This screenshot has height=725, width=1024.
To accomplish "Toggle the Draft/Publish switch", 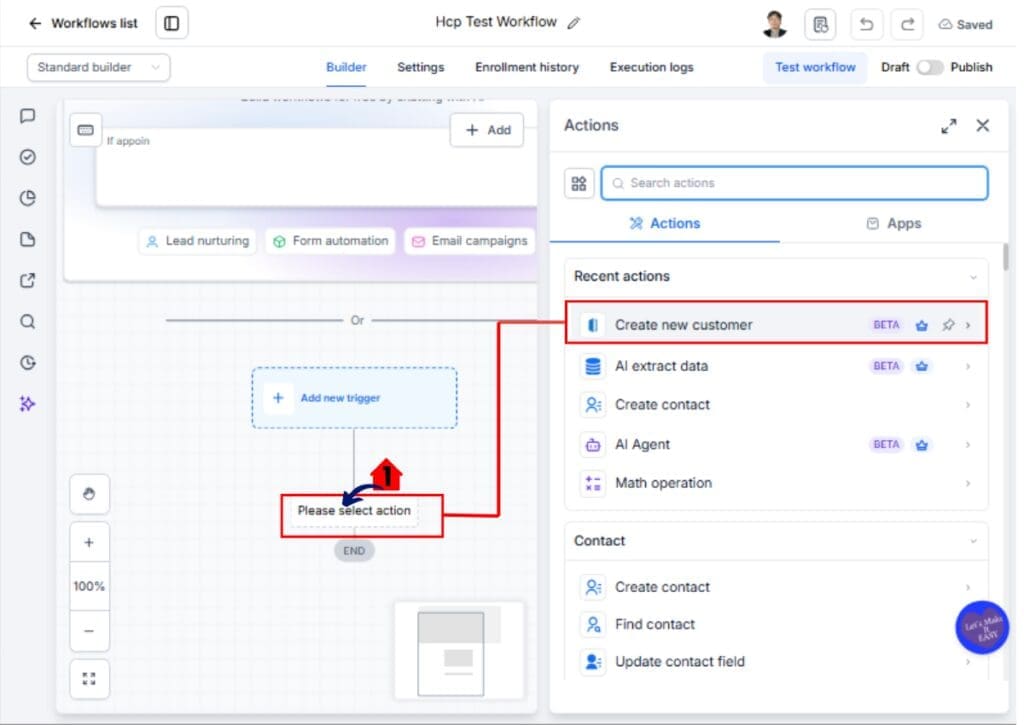I will point(929,67).
